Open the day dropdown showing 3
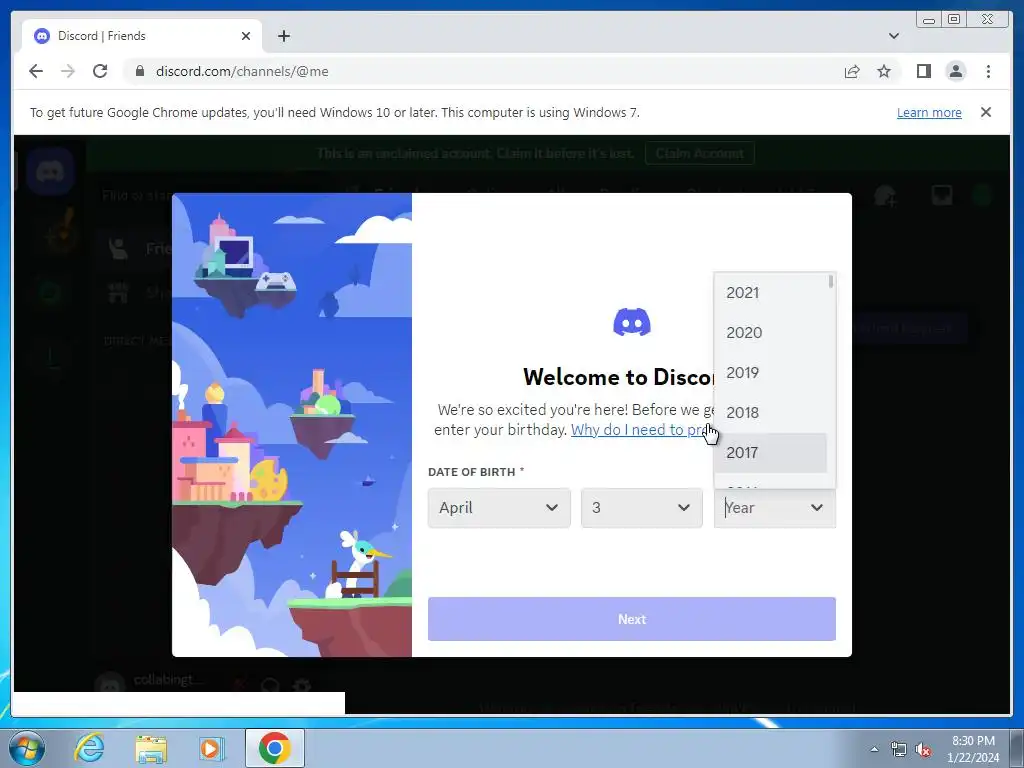The image size is (1024, 768). 641,507
